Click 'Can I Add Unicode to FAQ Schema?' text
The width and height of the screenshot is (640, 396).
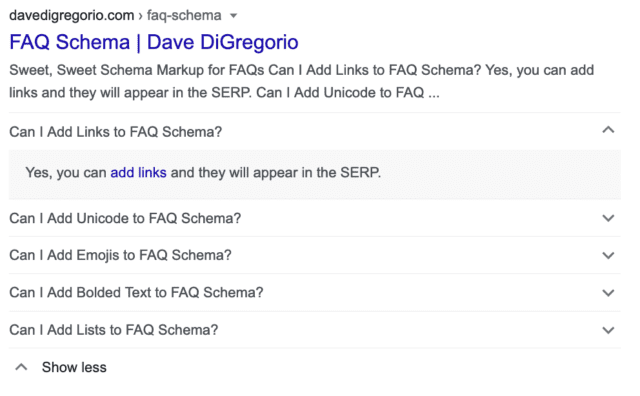point(125,218)
